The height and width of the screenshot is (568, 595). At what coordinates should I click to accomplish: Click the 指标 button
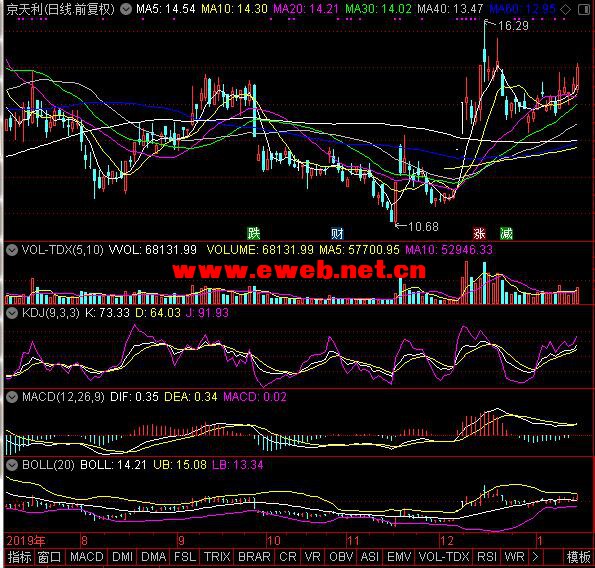tap(19, 557)
